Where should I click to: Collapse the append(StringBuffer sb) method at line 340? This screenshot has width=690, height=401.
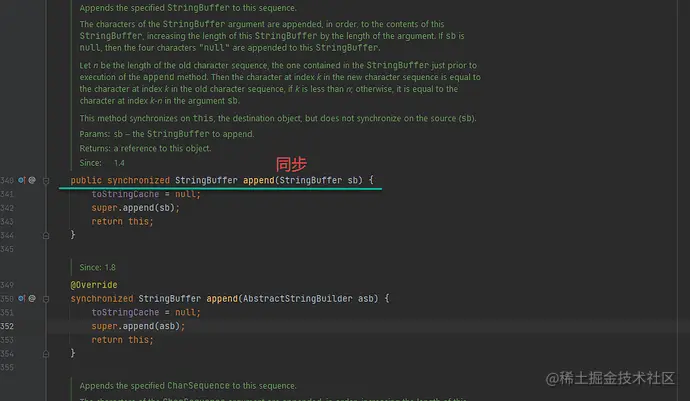[x=46, y=180]
